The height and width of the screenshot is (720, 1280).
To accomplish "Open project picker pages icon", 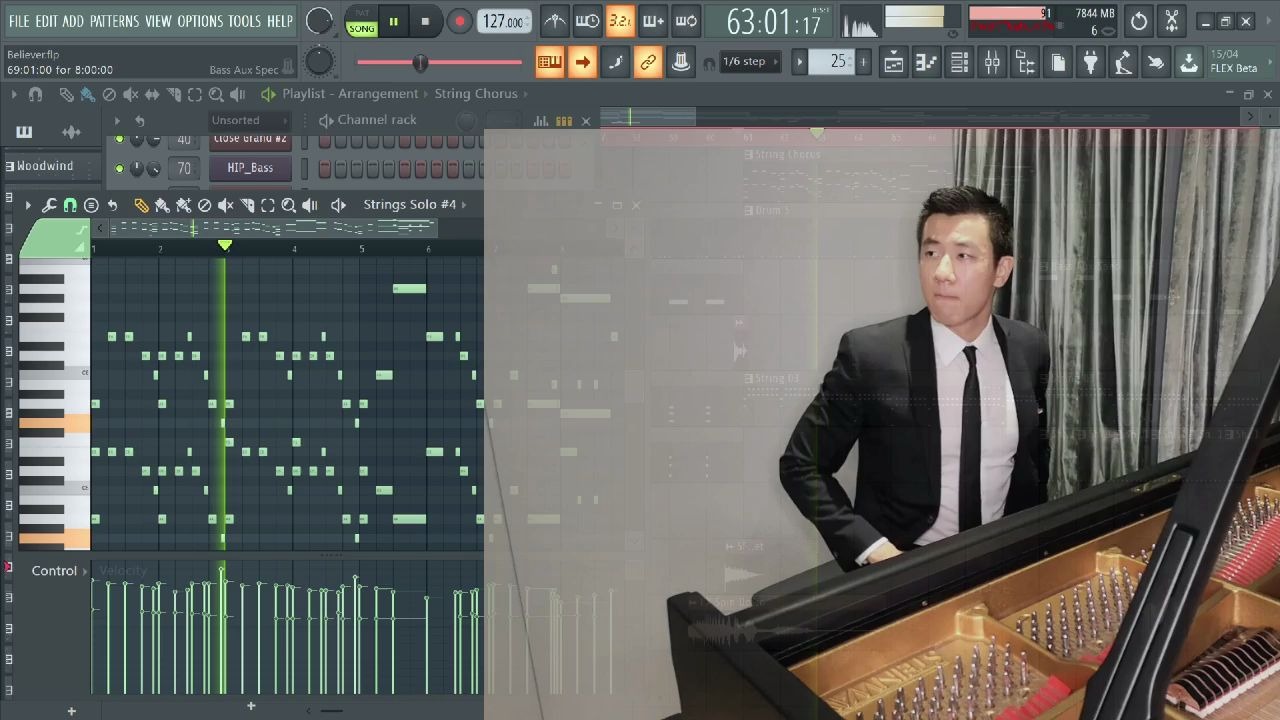I will (1058, 63).
